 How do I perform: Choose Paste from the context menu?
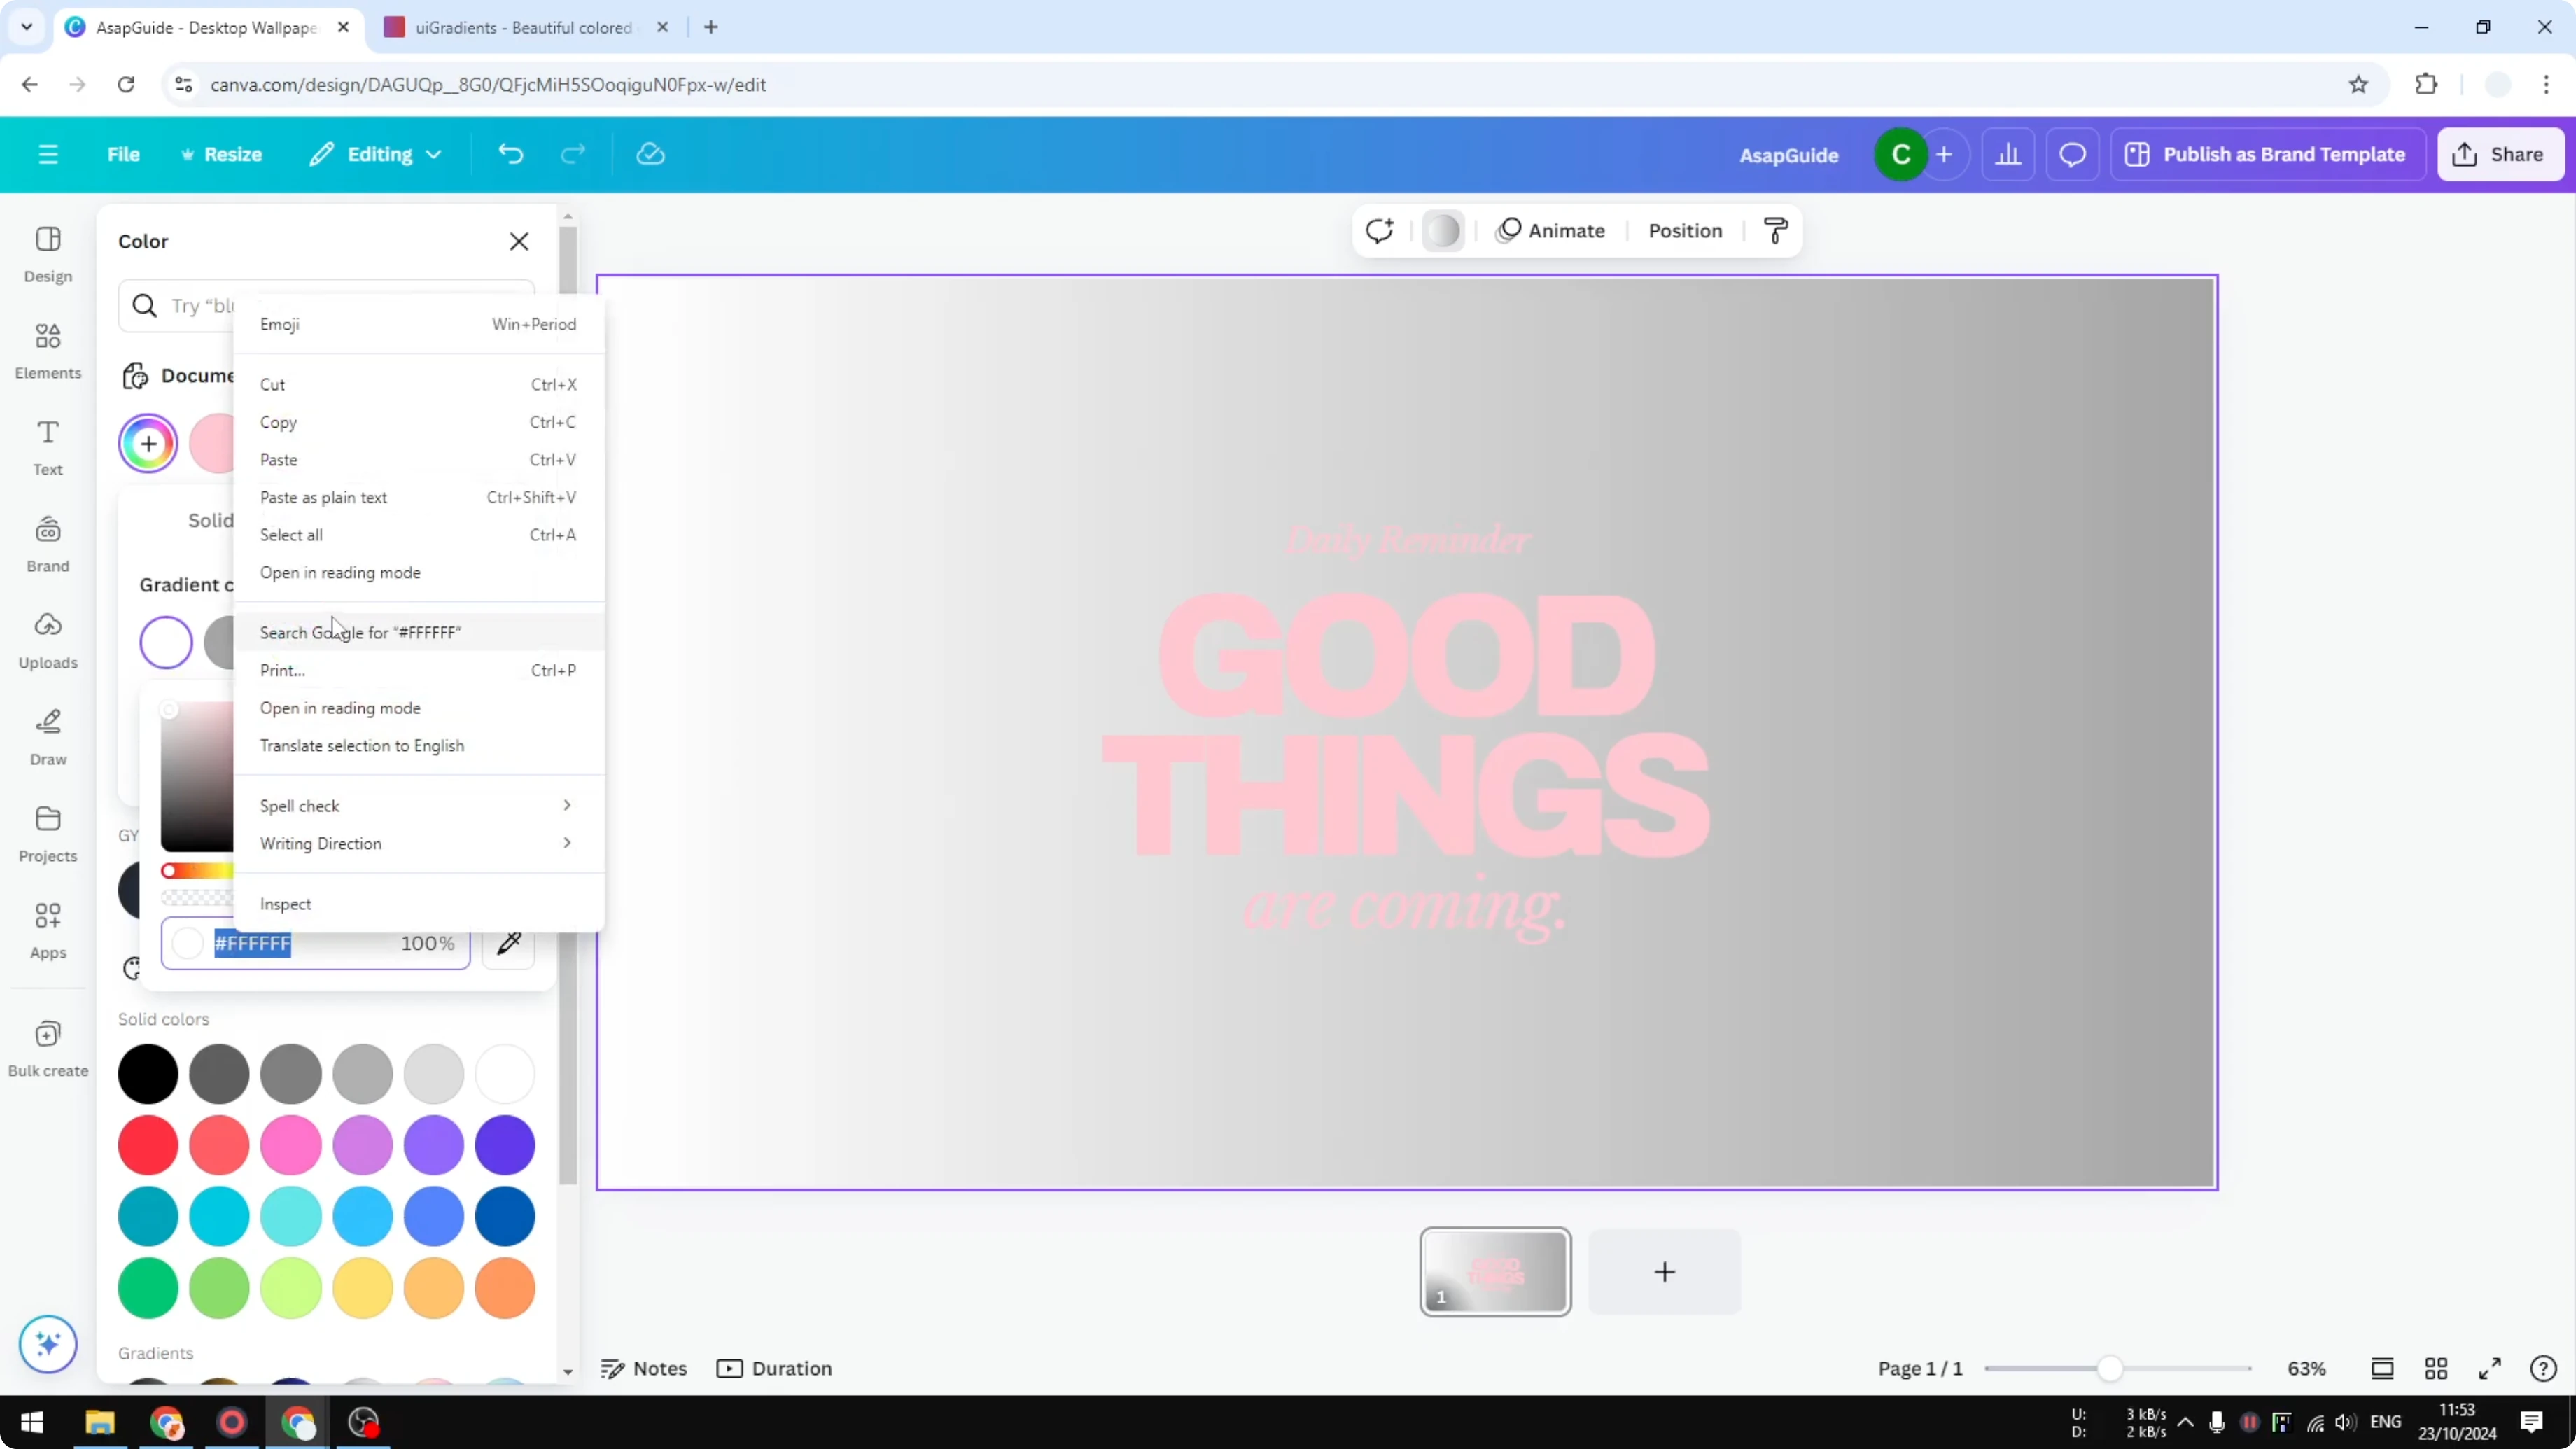click(418, 460)
